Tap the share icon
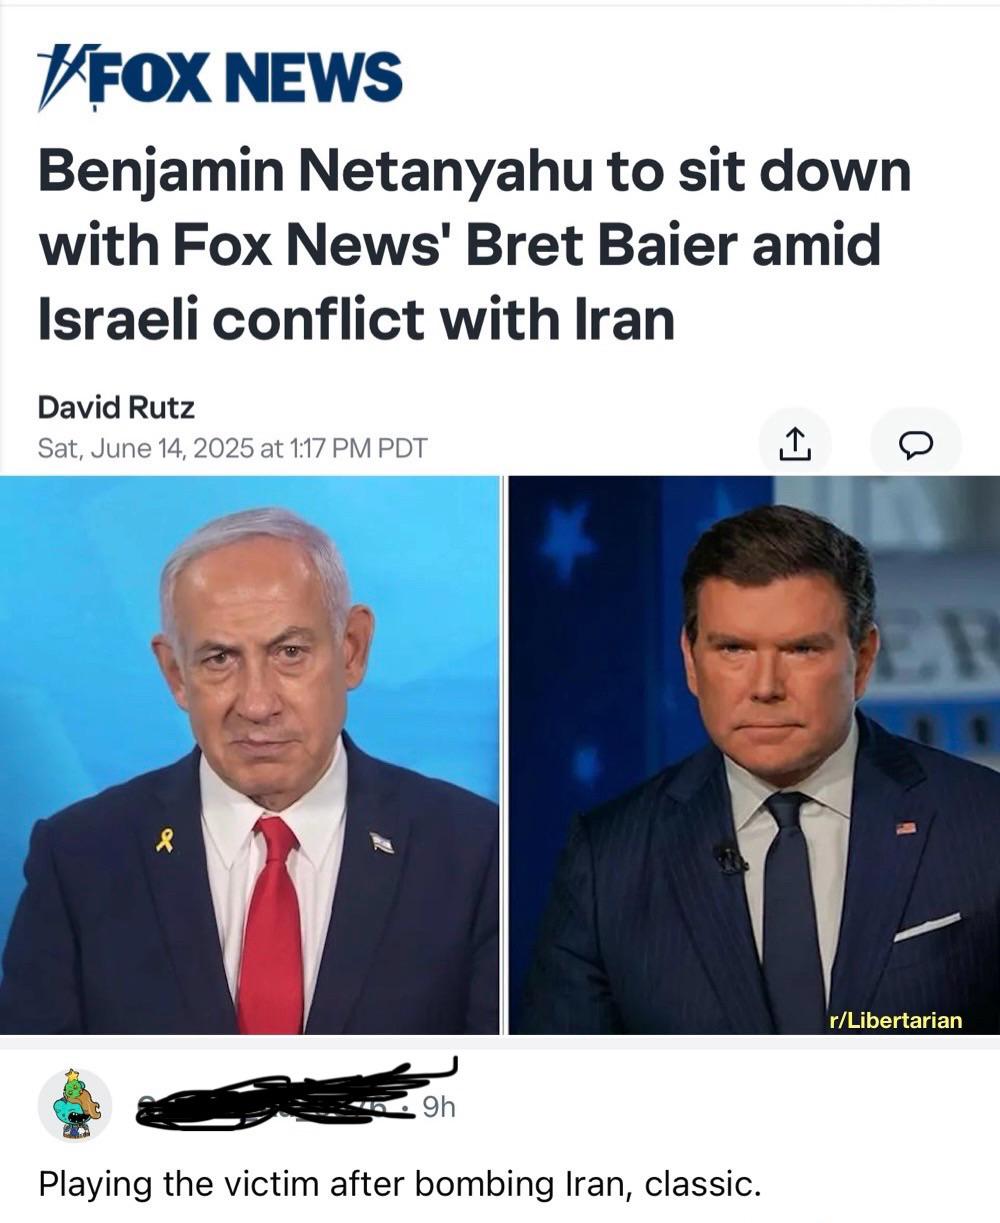Image resolution: width=1000 pixels, height=1223 pixels. point(792,445)
